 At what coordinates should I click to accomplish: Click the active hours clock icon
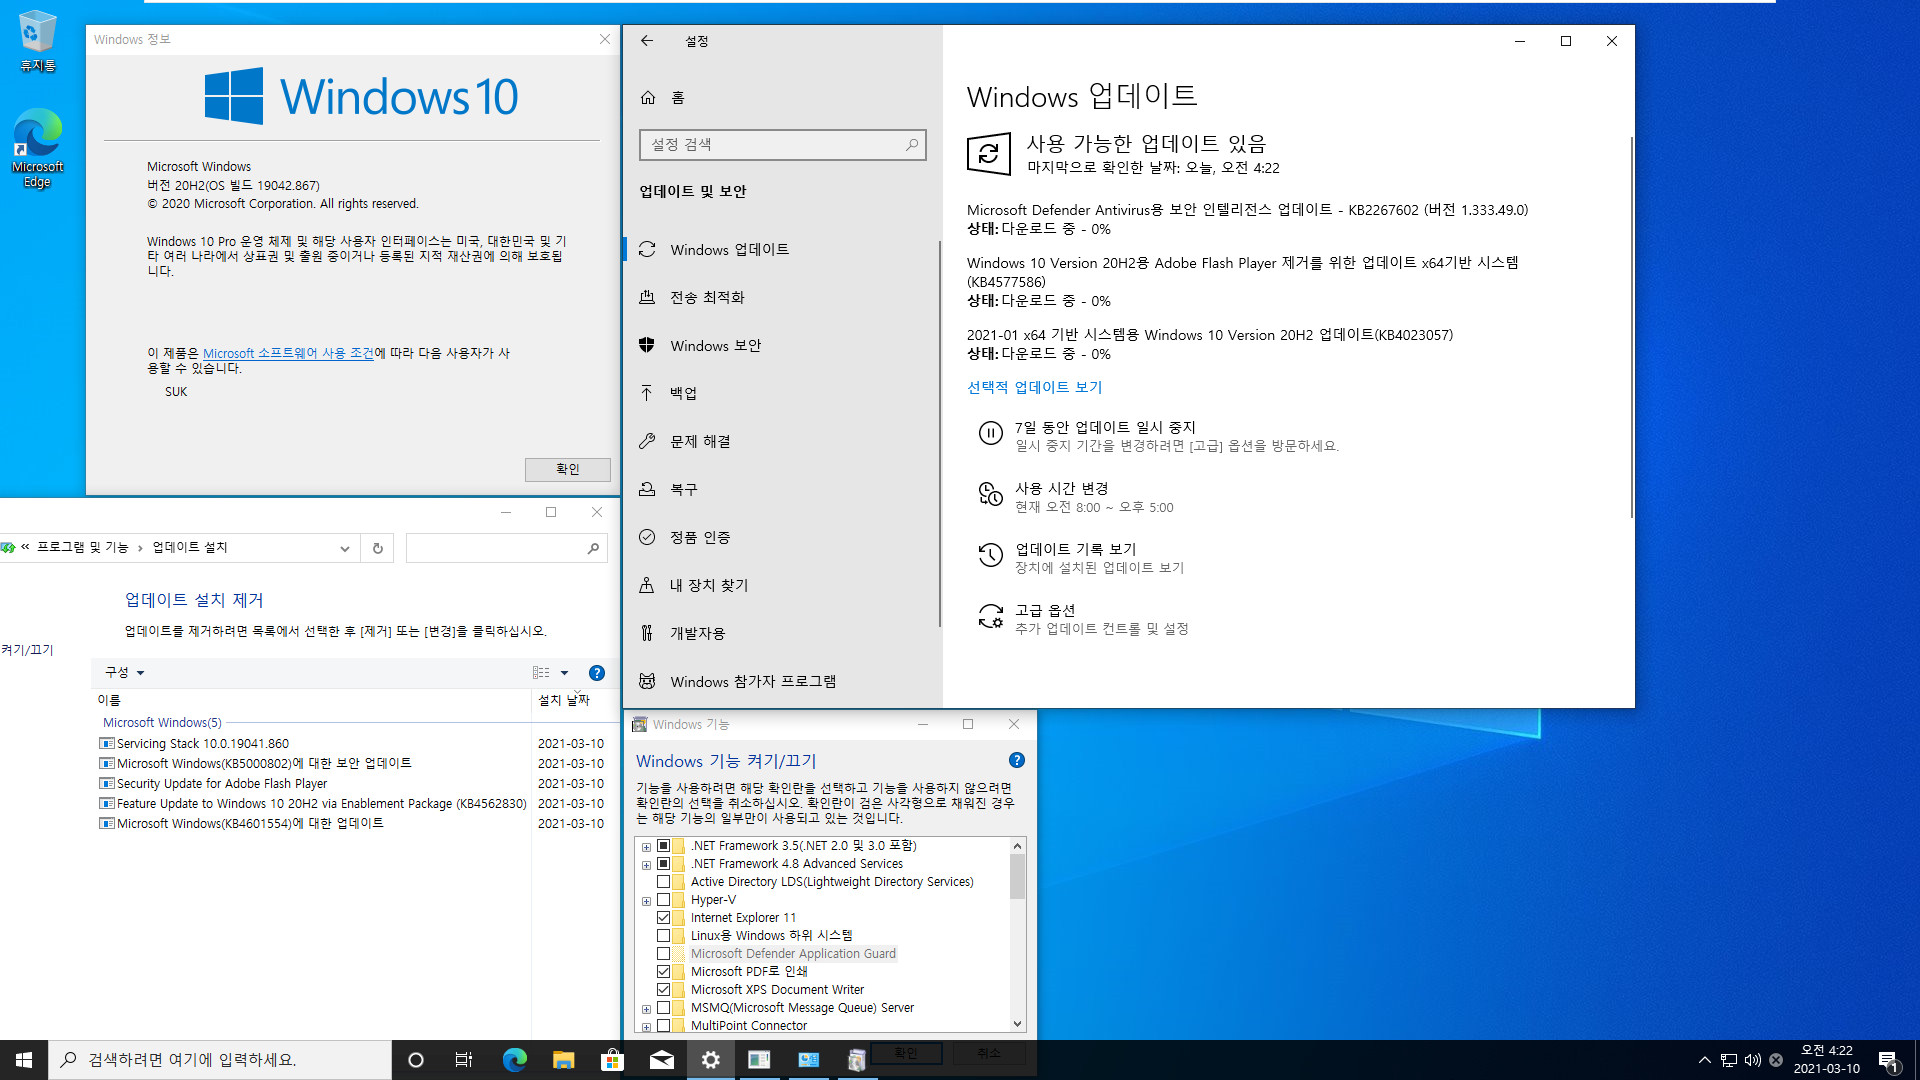tap(990, 494)
